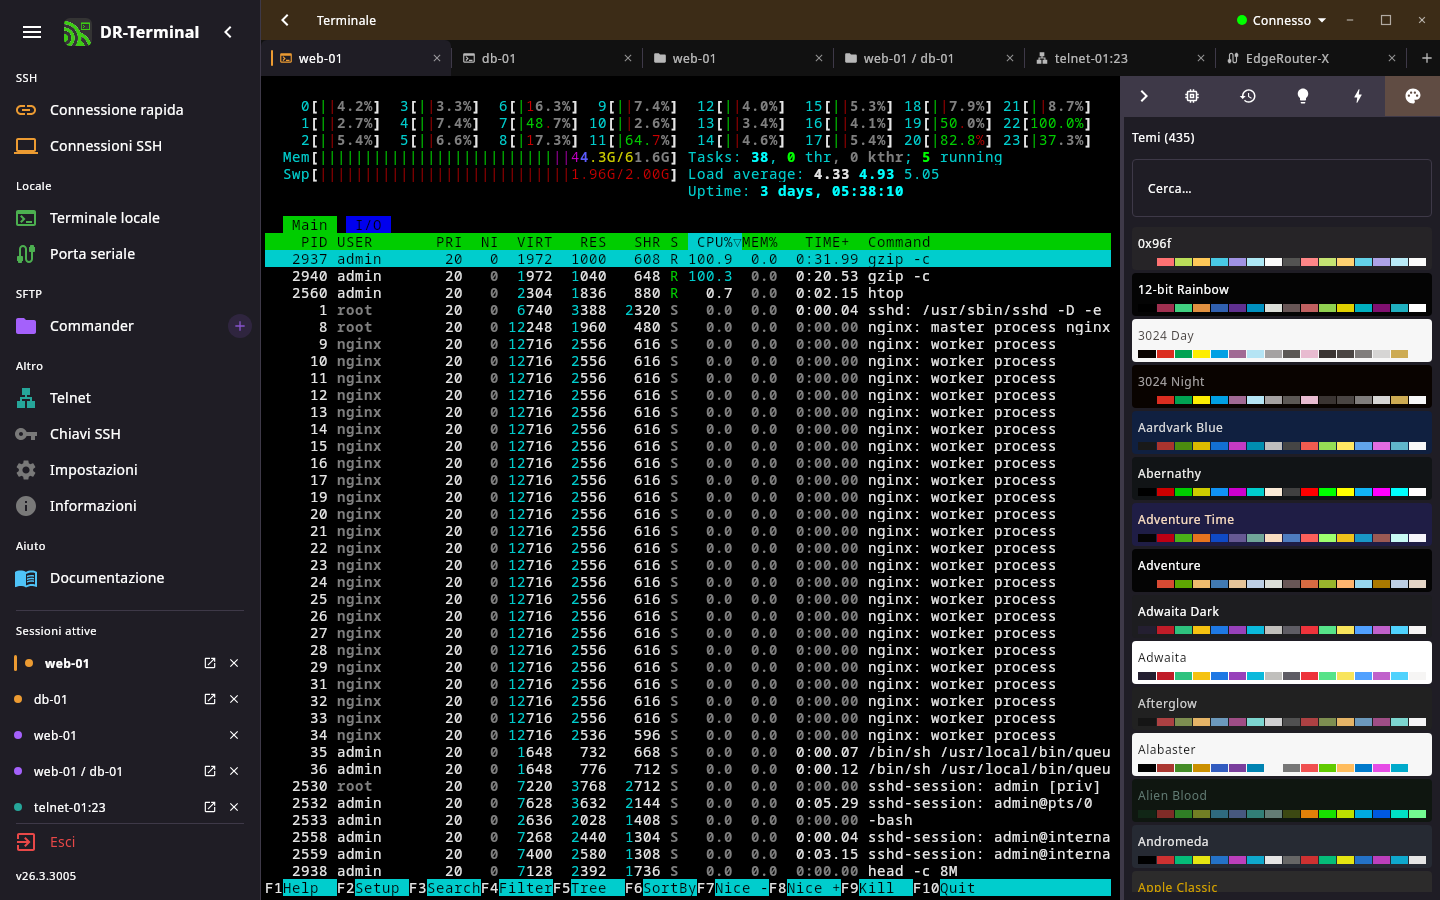
Task: Pop out the web-01 active session
Action: click(x=210, y=663)
